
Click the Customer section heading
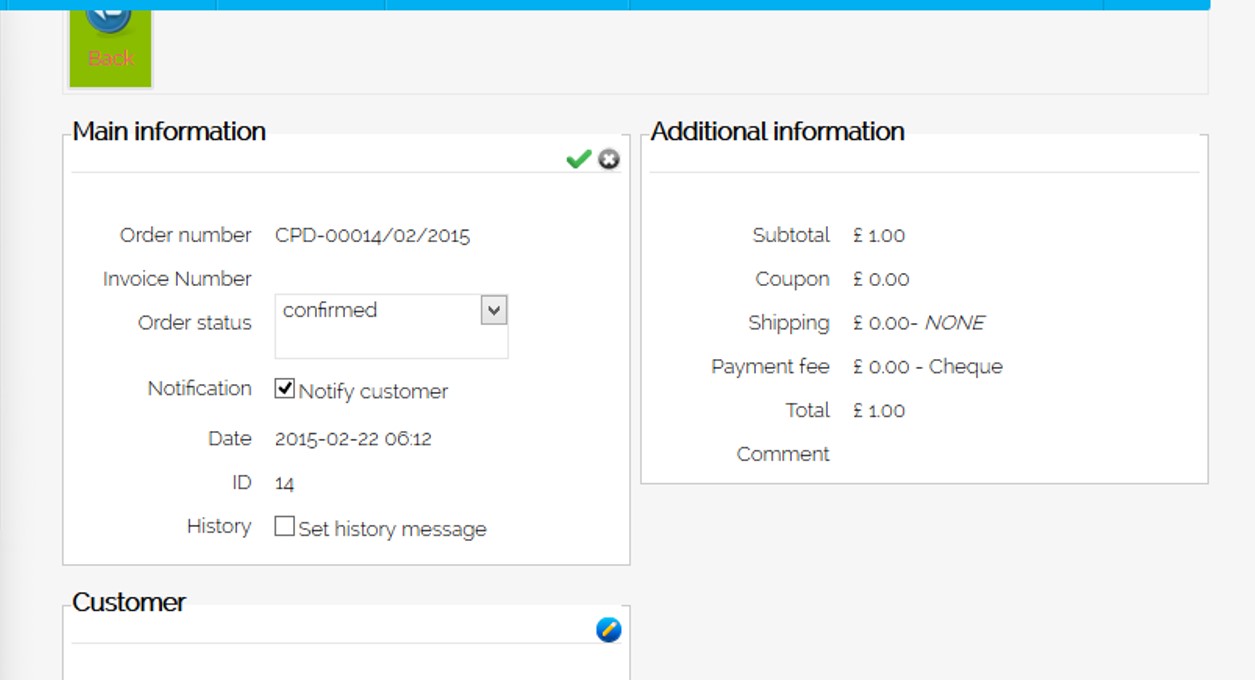pos(129,602)
